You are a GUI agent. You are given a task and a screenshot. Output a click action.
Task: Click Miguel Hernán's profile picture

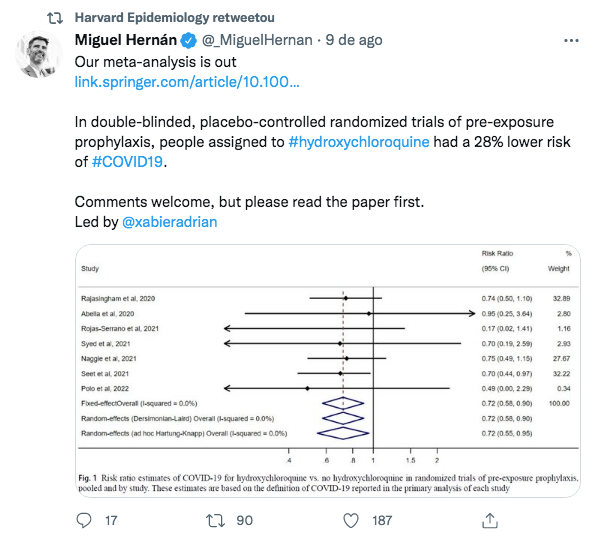(x=39, y=54)
